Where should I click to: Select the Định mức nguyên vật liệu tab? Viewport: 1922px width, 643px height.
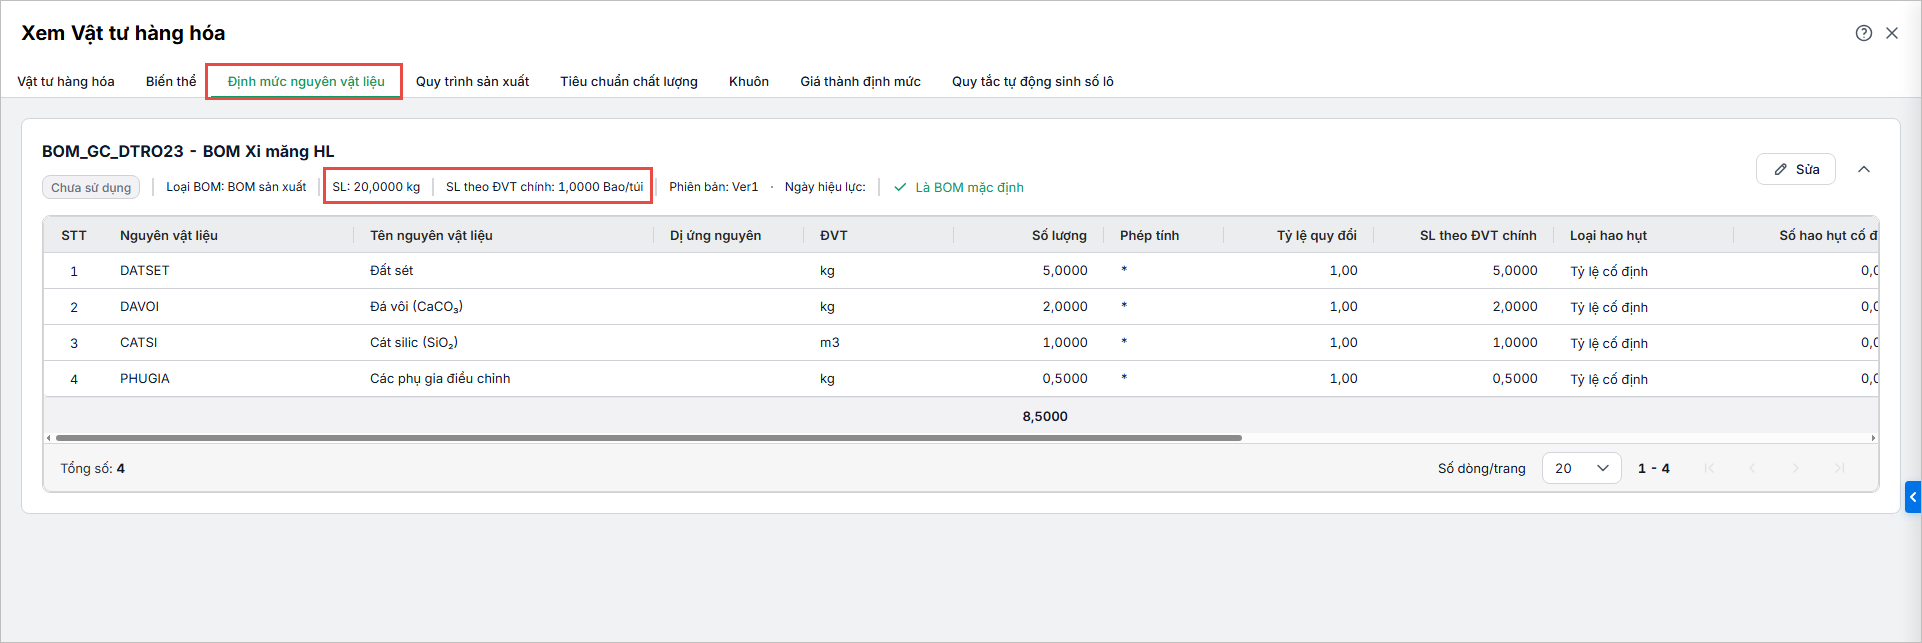[x=306, y=81]
